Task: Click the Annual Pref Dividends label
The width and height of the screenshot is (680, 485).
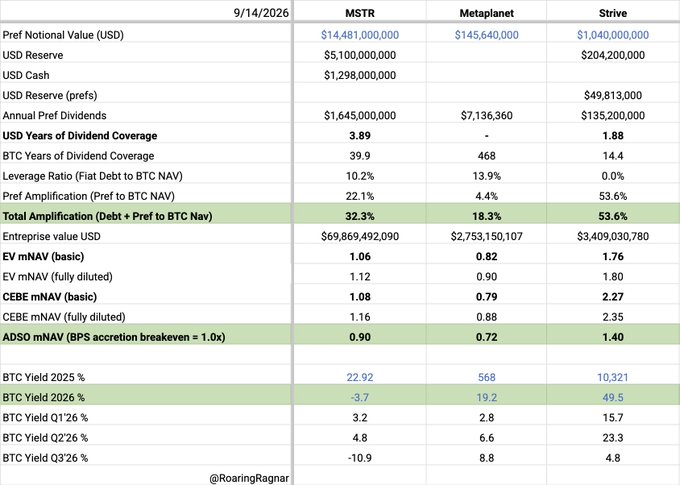Action: [54, 115]
